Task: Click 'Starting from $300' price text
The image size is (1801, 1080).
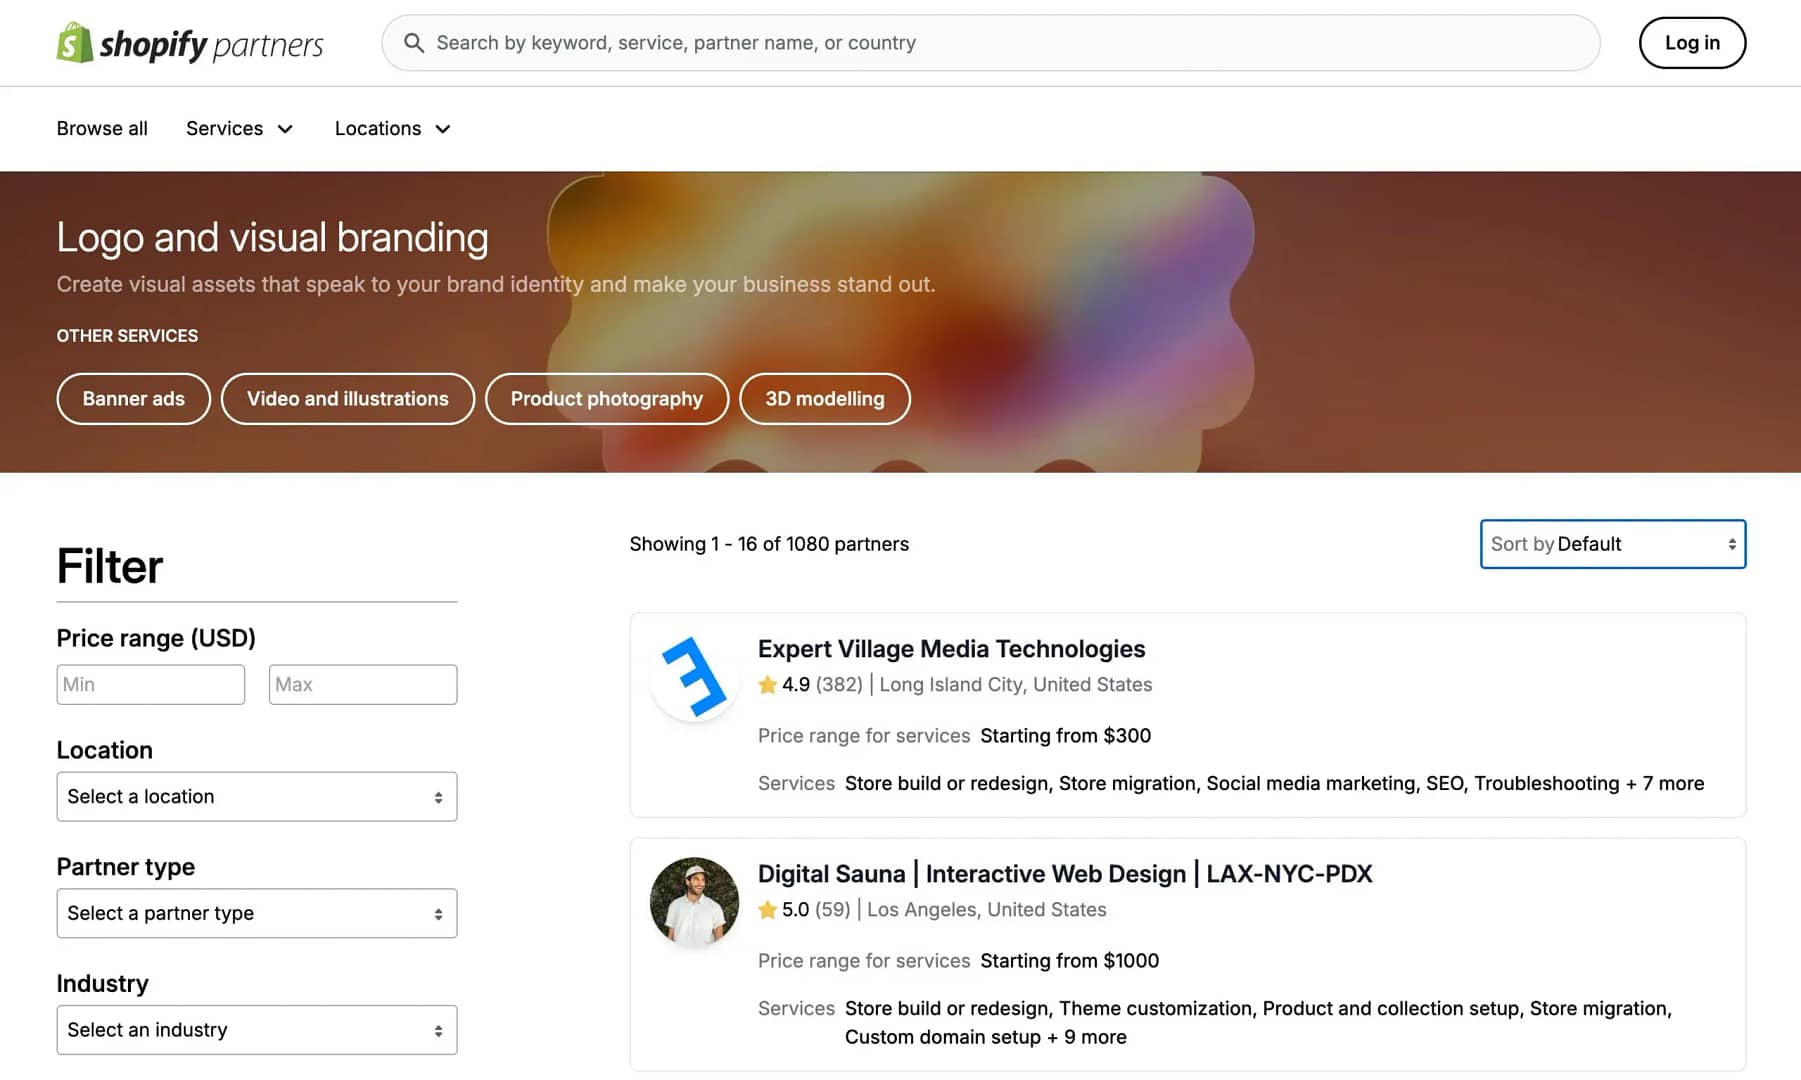Action: [1065, 736]
